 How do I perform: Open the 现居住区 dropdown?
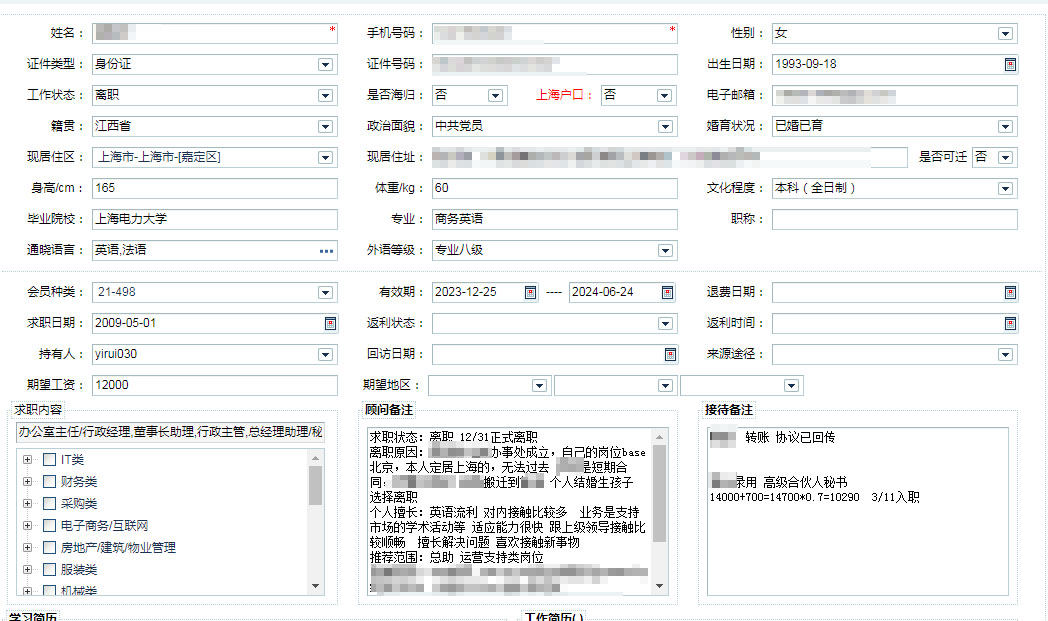click(x=325, y=158)
